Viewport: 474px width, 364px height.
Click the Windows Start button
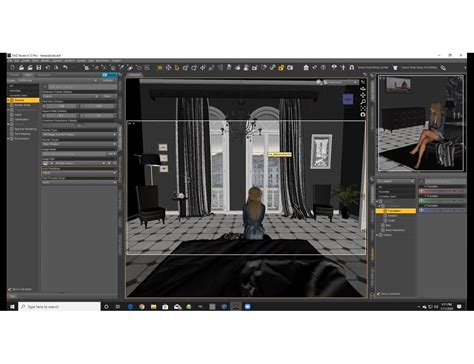[x=12, y=307]
